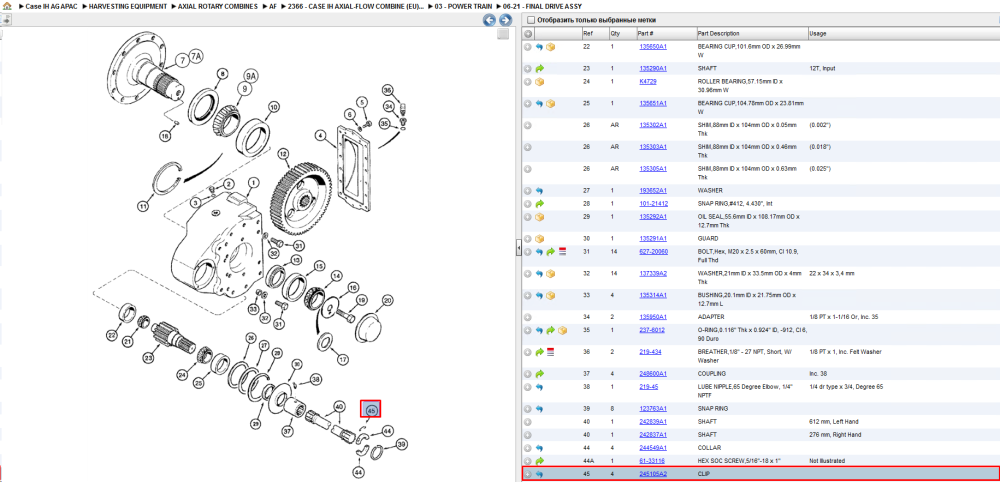Toggle select circle for shim 135302A1 row
Viewport: 1000px width, 482px height.
[x=528, y=125]
